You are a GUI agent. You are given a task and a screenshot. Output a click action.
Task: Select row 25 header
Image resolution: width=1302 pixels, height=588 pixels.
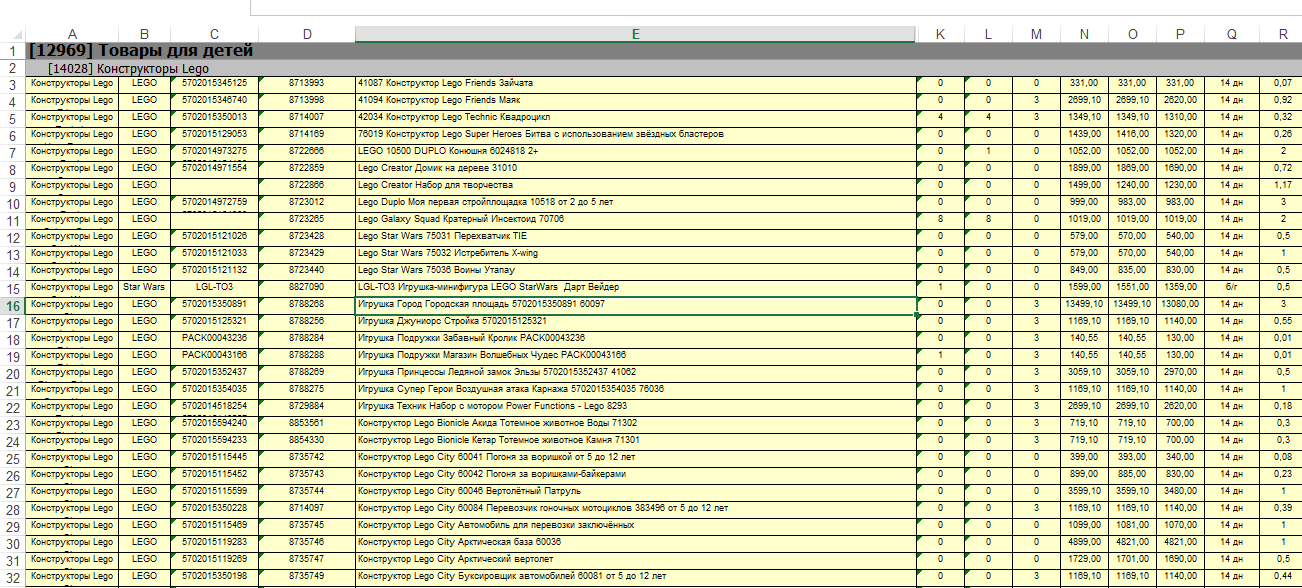pyautogui.click(x=12, y=458)
